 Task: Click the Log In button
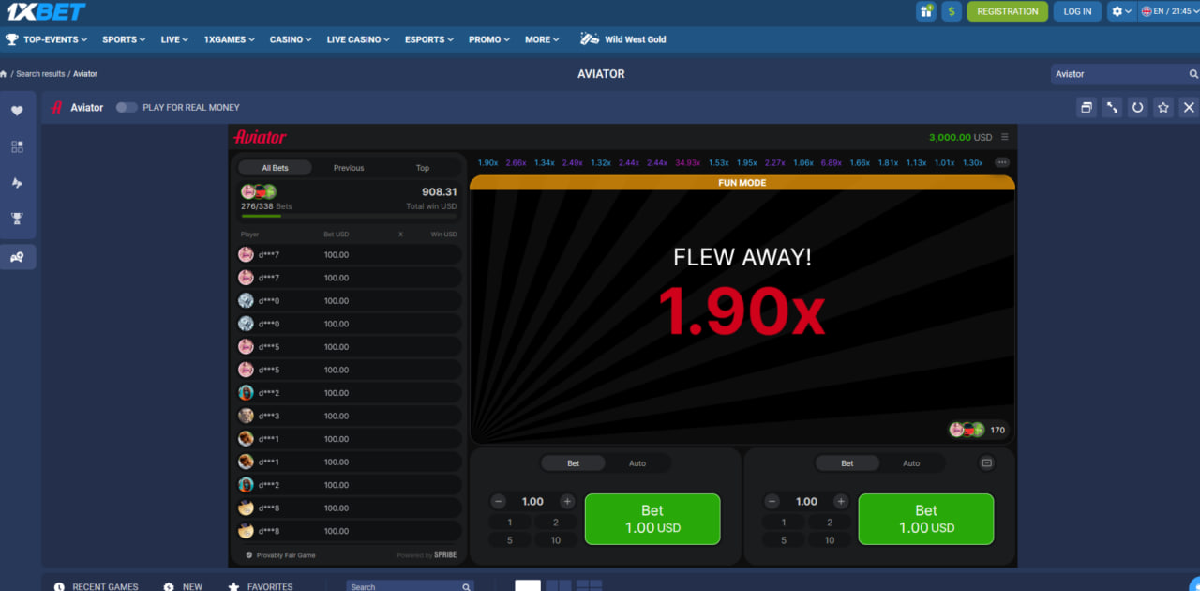click(1078, 11)
